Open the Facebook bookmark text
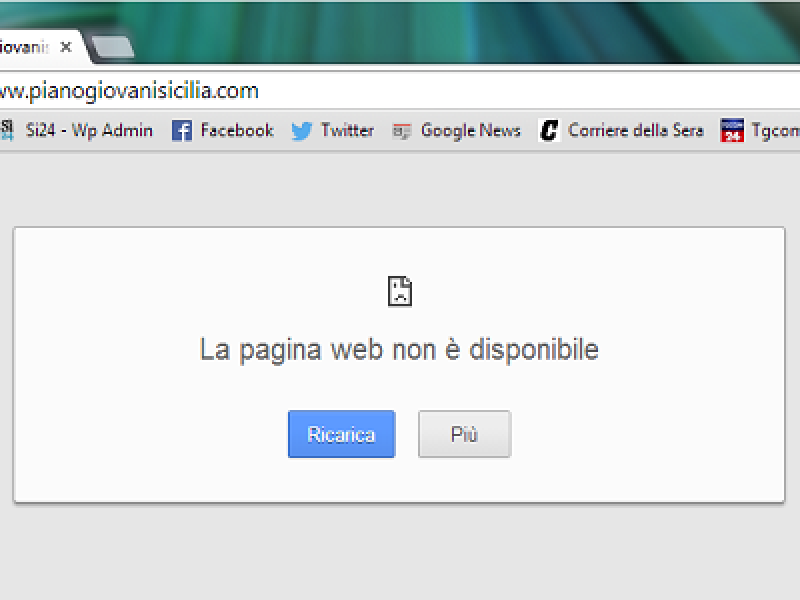The width and height of the screenshot is (800, 600). pyautogui.click(x=236, y=130)
